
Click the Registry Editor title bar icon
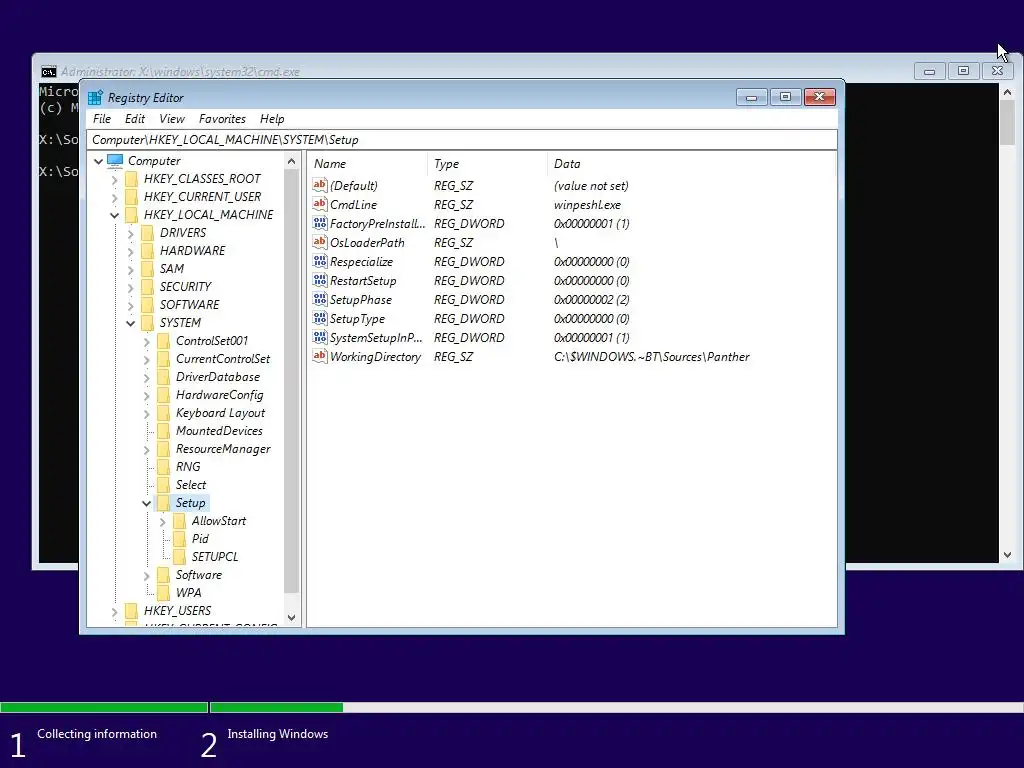pos(95,98)
